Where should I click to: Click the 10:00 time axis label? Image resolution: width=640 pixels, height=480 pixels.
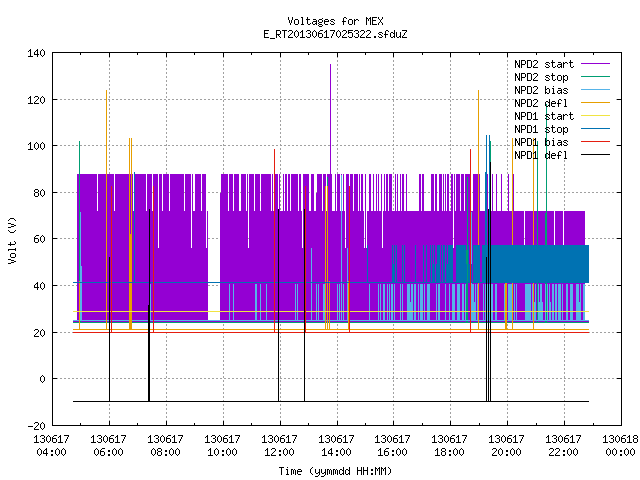(x=222, y=446)
